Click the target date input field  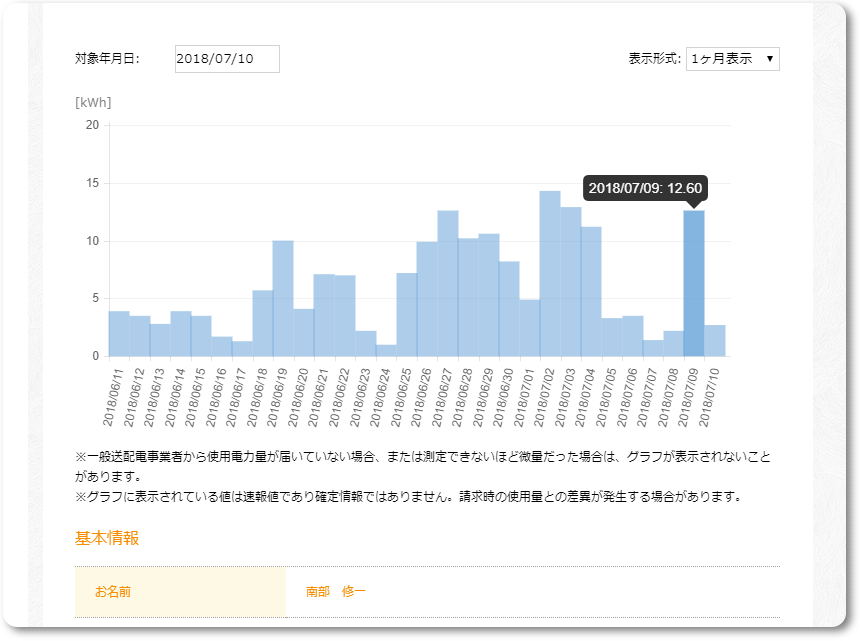point(227,59)
